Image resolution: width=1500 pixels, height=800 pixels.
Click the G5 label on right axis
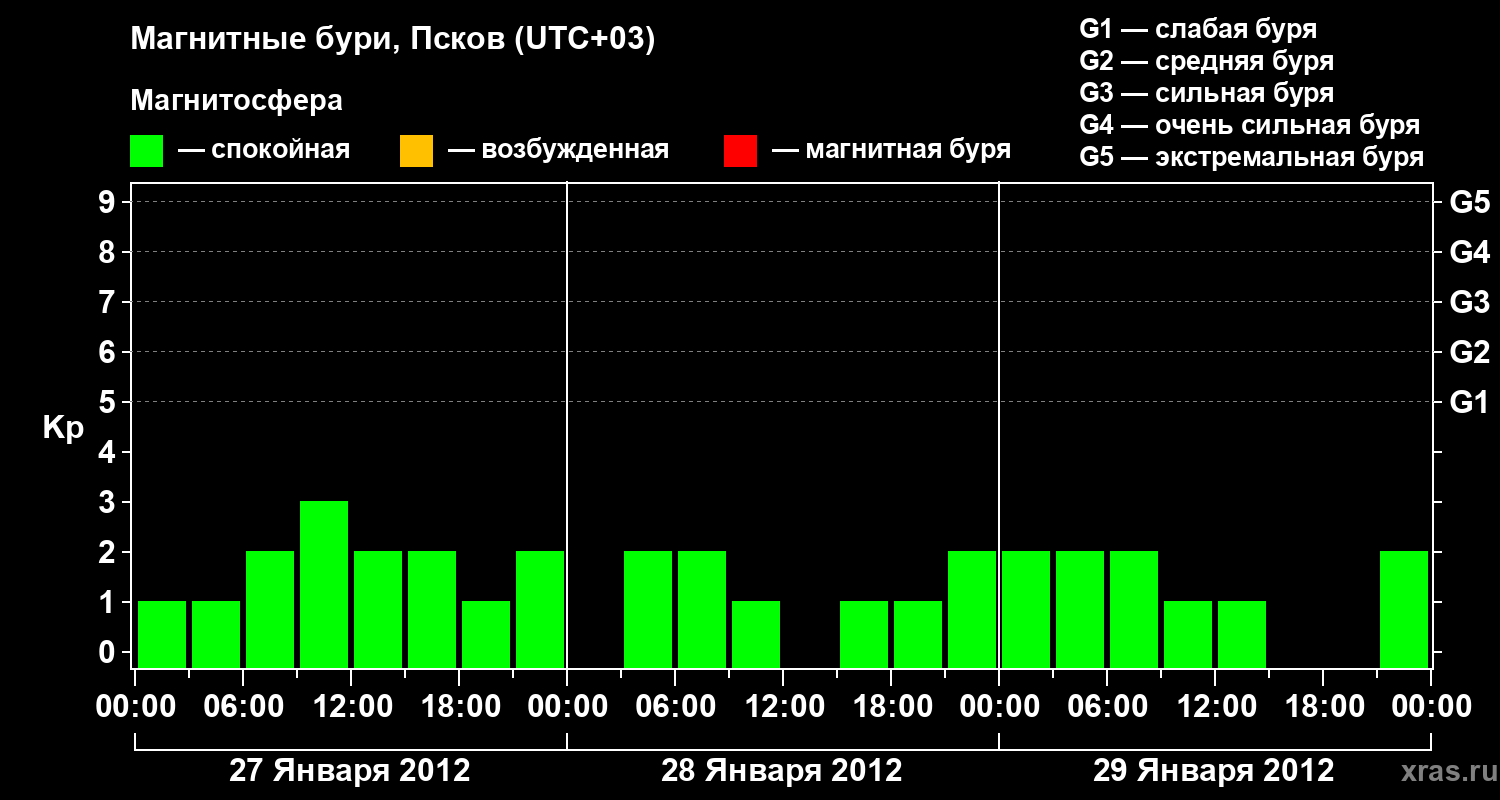click(1469, 202)
